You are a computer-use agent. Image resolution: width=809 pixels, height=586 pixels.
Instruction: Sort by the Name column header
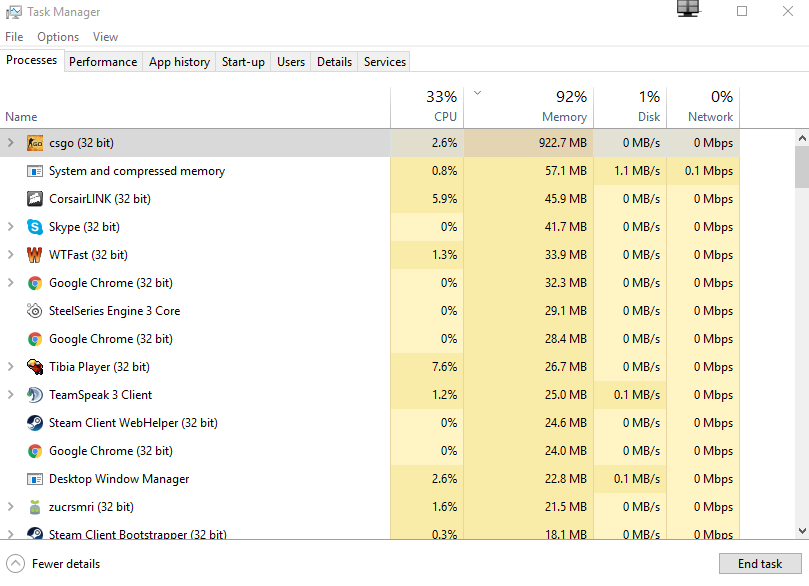[x=195, y=107]
